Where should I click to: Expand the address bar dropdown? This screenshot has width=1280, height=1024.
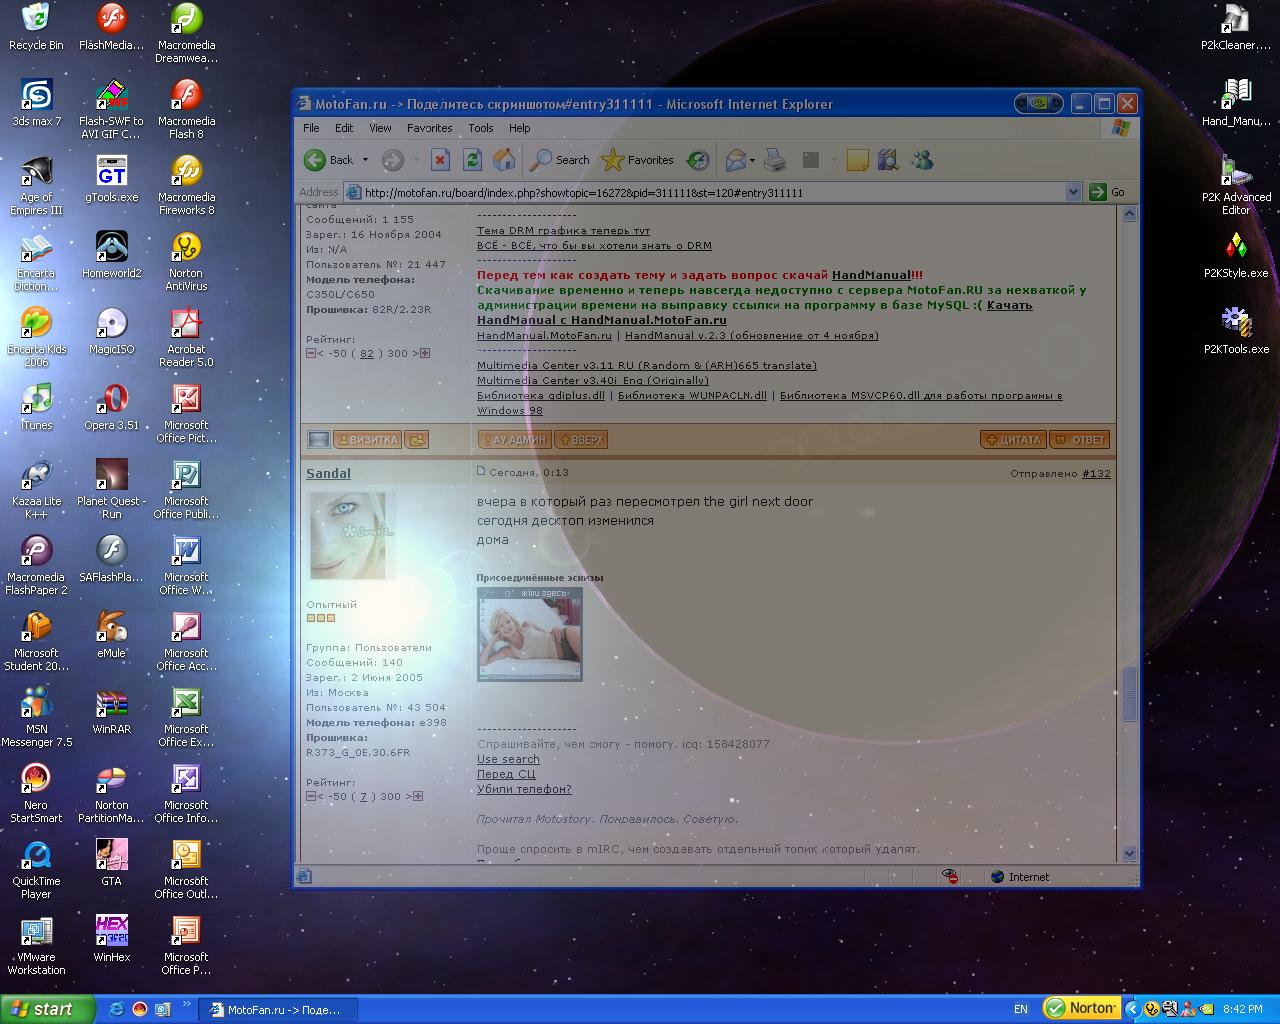click(1073, 192)
